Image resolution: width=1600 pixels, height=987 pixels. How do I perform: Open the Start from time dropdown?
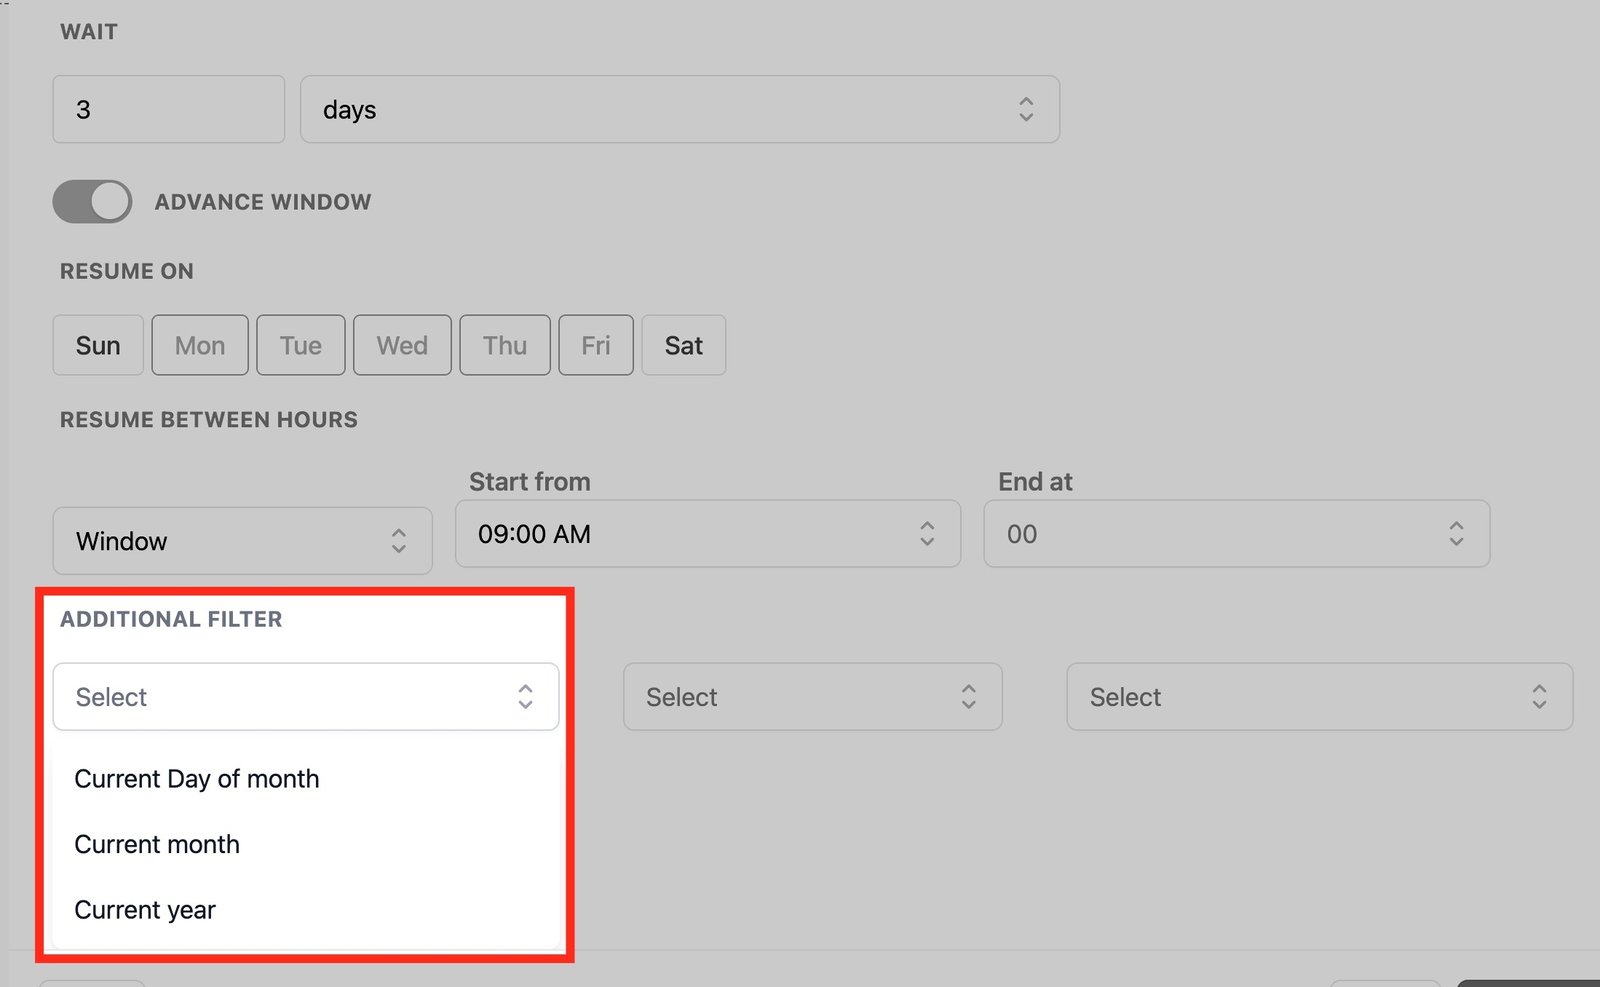[x=707, y=534]
